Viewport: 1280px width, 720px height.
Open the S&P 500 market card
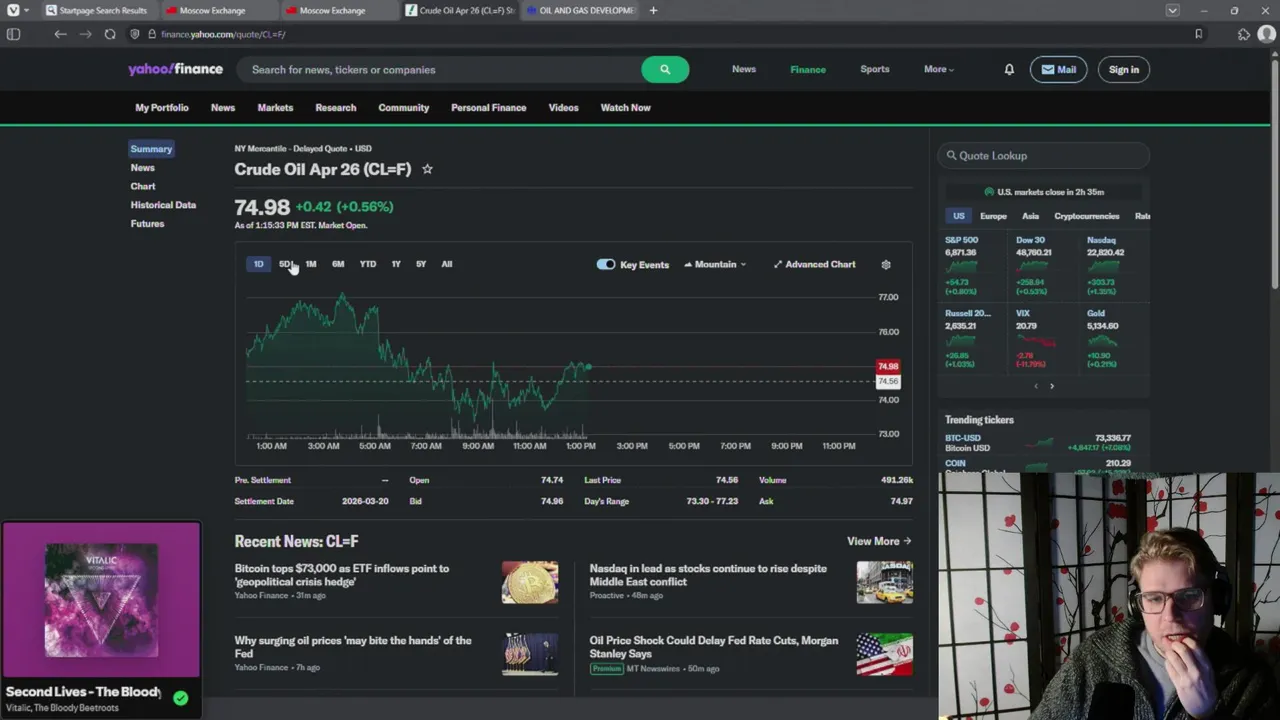click(974, 266)
